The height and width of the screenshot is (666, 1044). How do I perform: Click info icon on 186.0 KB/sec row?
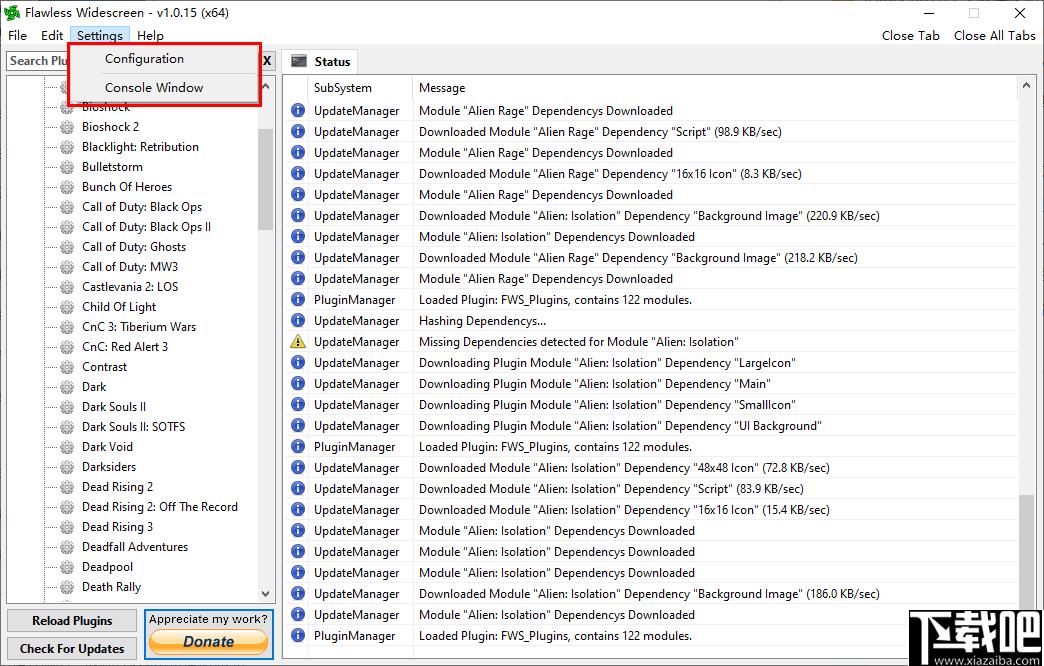[298, 593]
